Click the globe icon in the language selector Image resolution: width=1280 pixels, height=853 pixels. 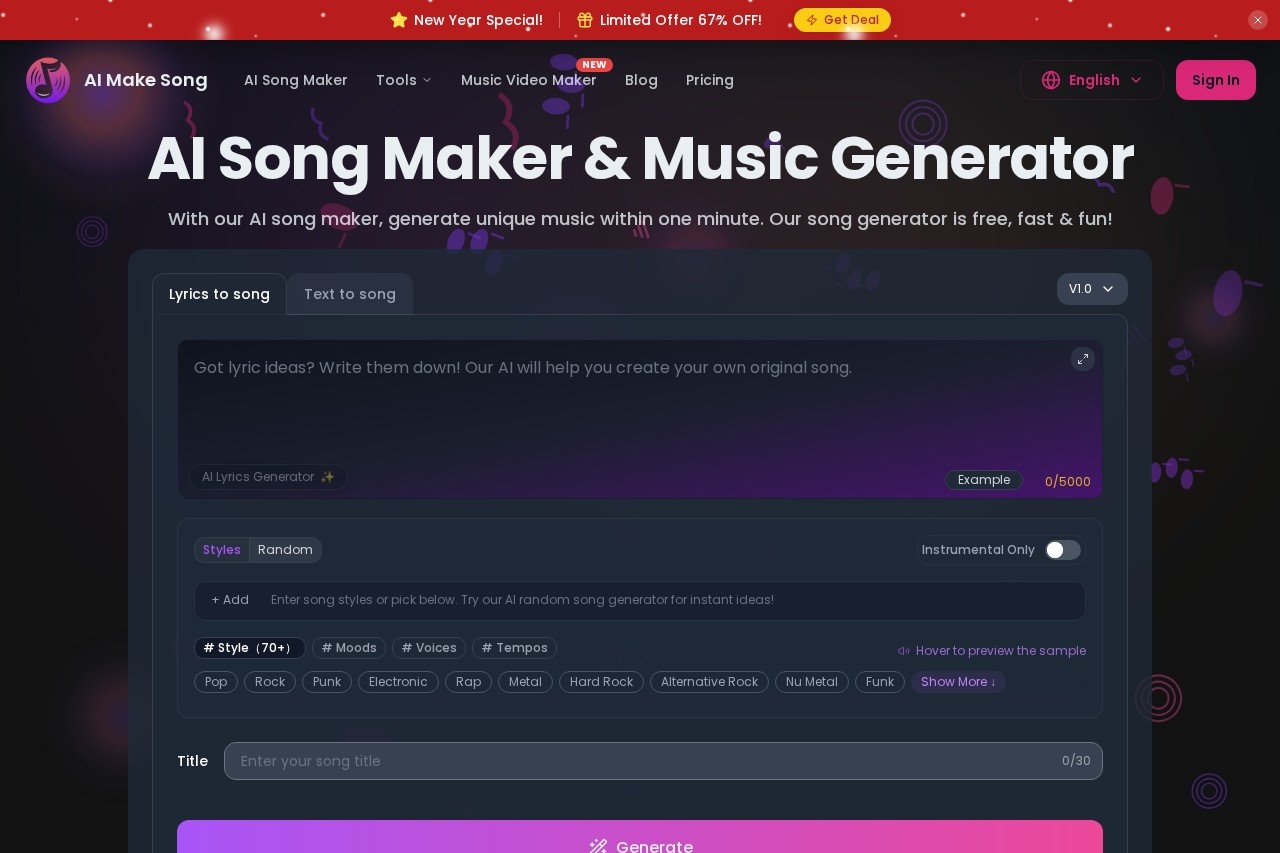[x=1050, y=80]
